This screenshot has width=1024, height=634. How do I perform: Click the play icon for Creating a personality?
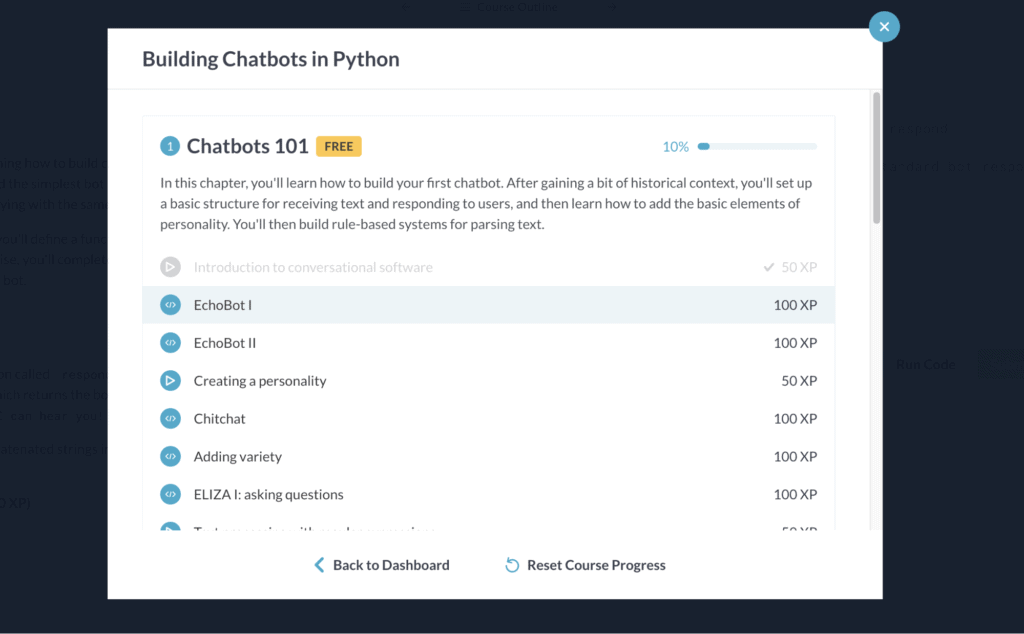pyautogui.click(x=170, y=380)
